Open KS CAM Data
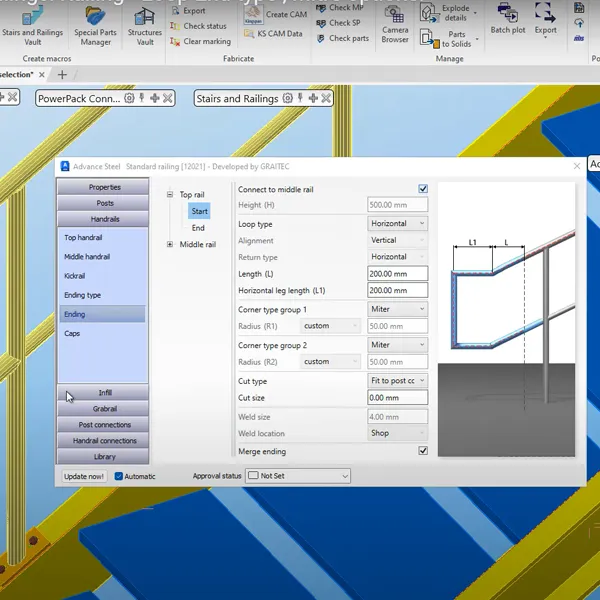This screenshot has height=600, width=600. pyautogui.click(x=273, y=34)
